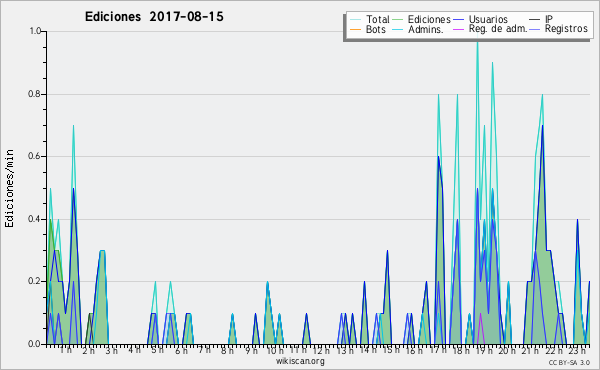Click the wikiscan.org source text
Viewport: 600px width, 370px height.
coord(300,361)
